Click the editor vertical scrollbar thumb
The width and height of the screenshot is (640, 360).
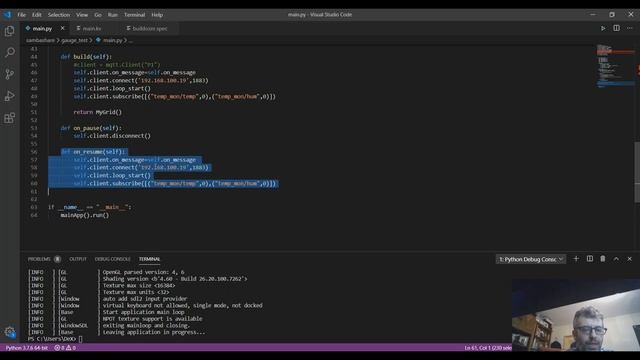(x=637, y=171)
